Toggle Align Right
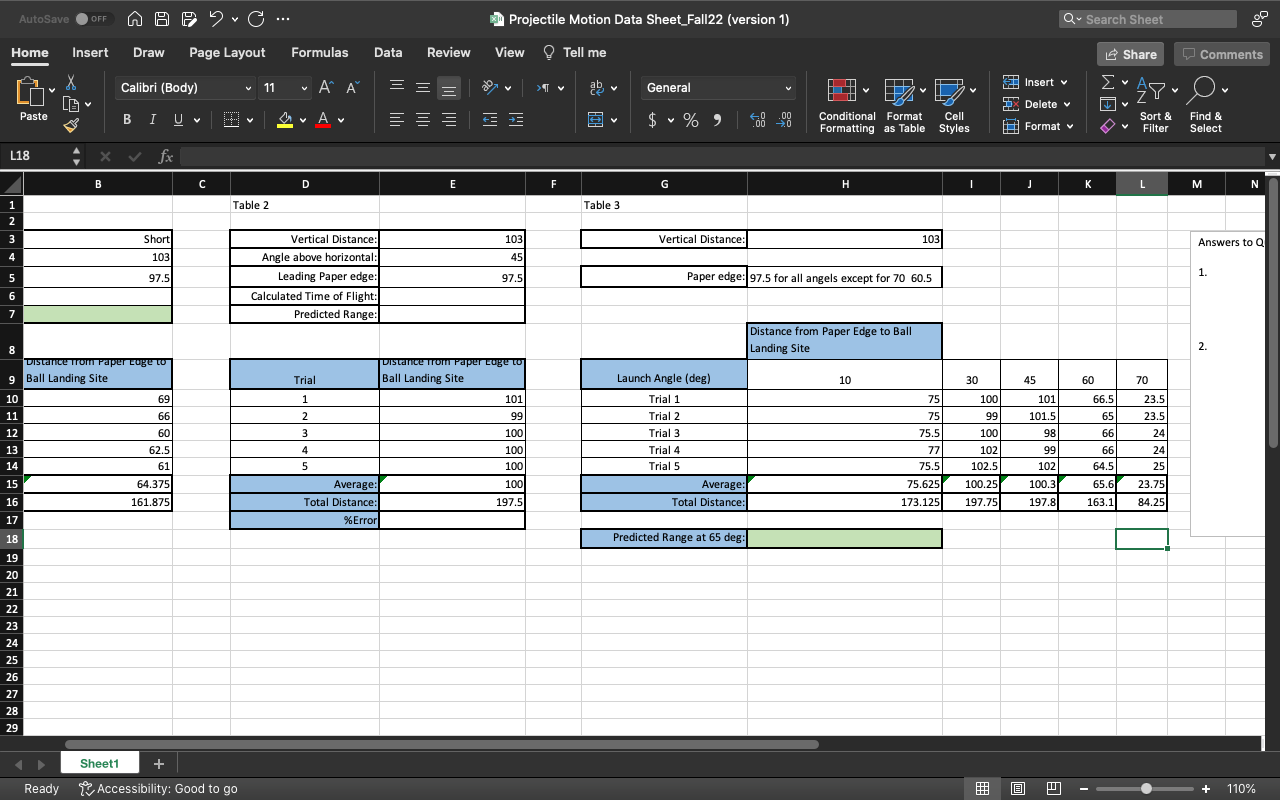 coord(449,120)
